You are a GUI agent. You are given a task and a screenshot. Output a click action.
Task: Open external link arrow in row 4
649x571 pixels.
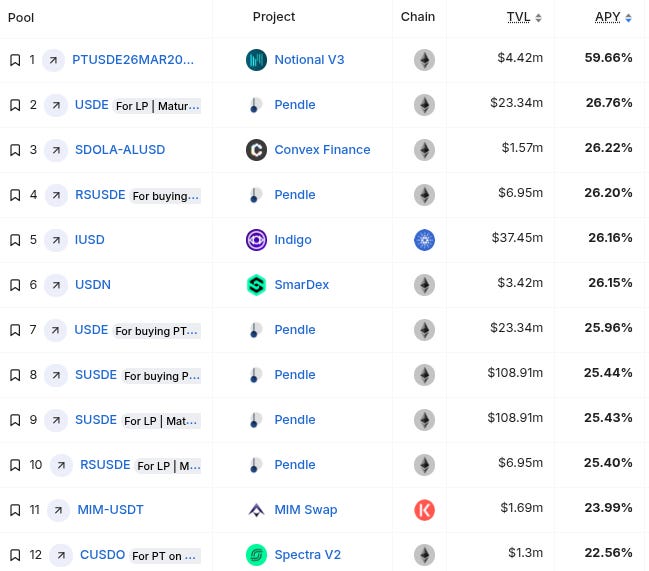tap(56, 195)
